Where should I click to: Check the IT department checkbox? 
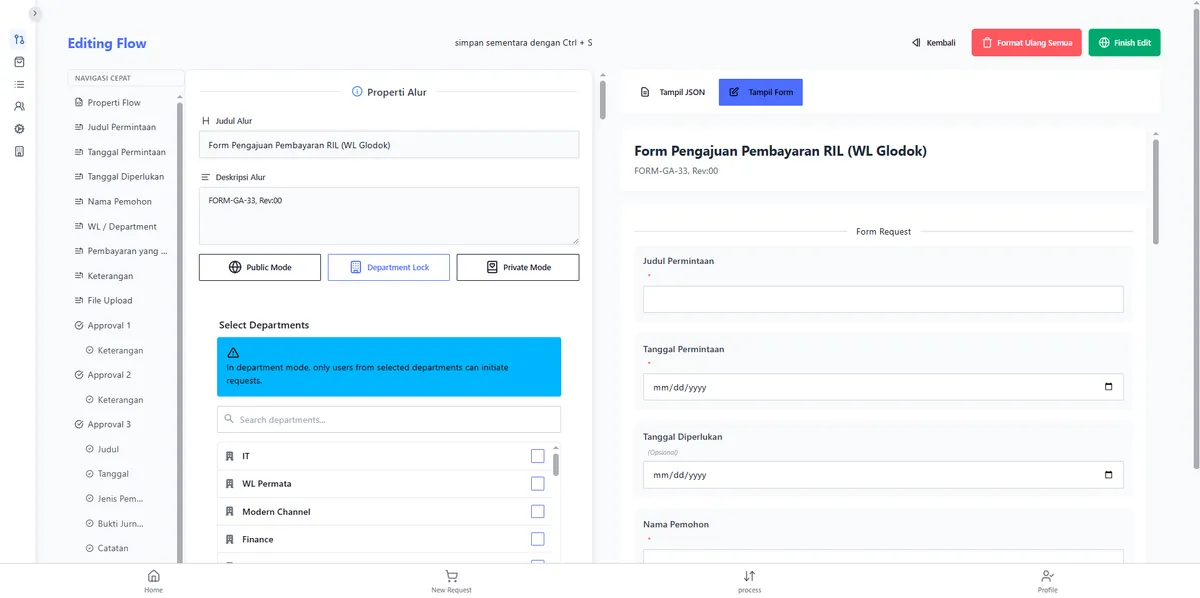pos(538,456)
